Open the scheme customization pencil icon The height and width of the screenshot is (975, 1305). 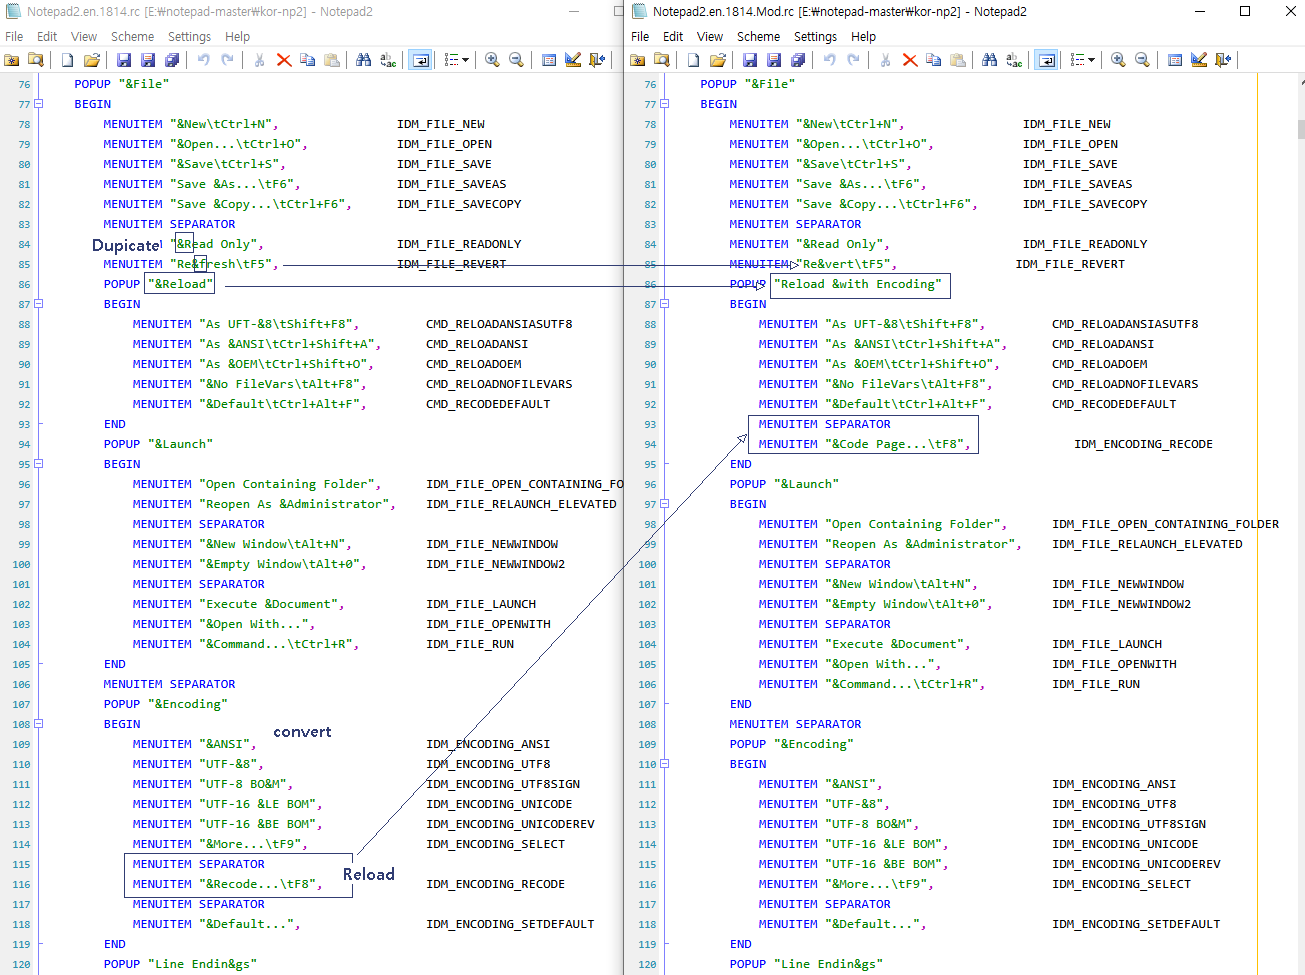pyautogui.click(x=572, y=59)
